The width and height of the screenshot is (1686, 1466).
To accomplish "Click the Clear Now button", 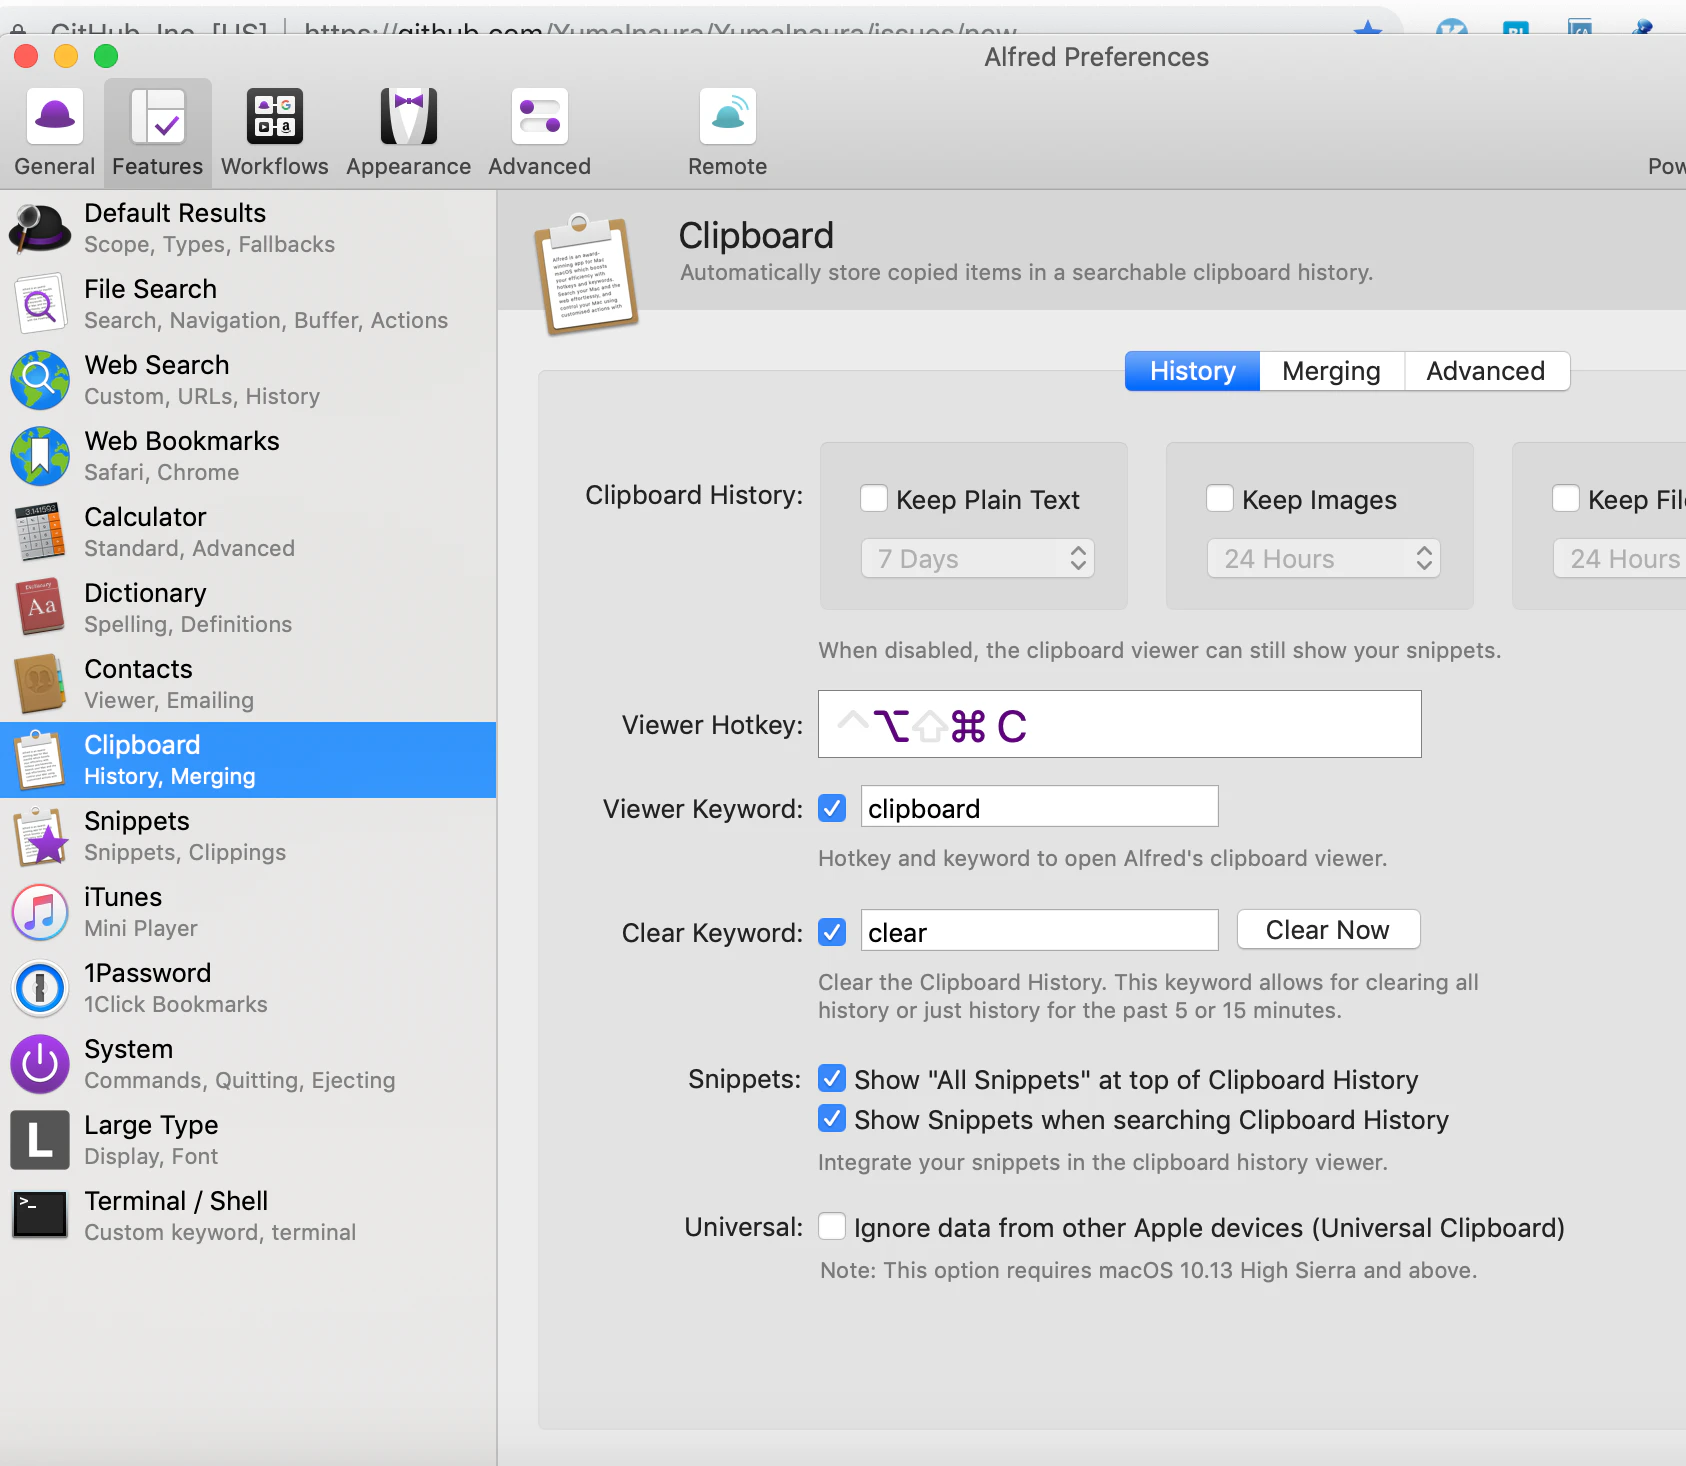I will (x=1328, y=930).
